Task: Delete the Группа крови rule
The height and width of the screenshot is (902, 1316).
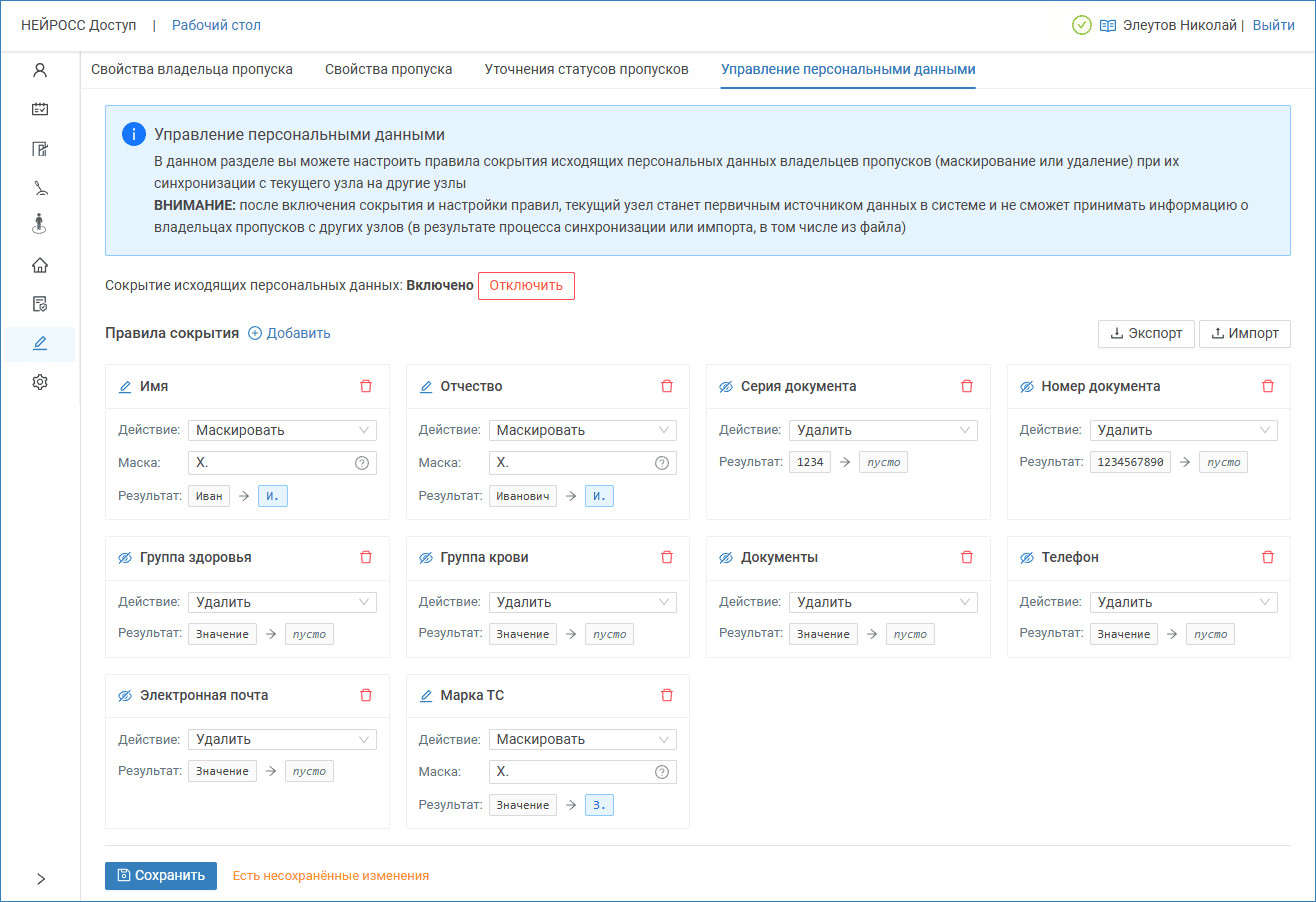Action: [x=667, y=557]
